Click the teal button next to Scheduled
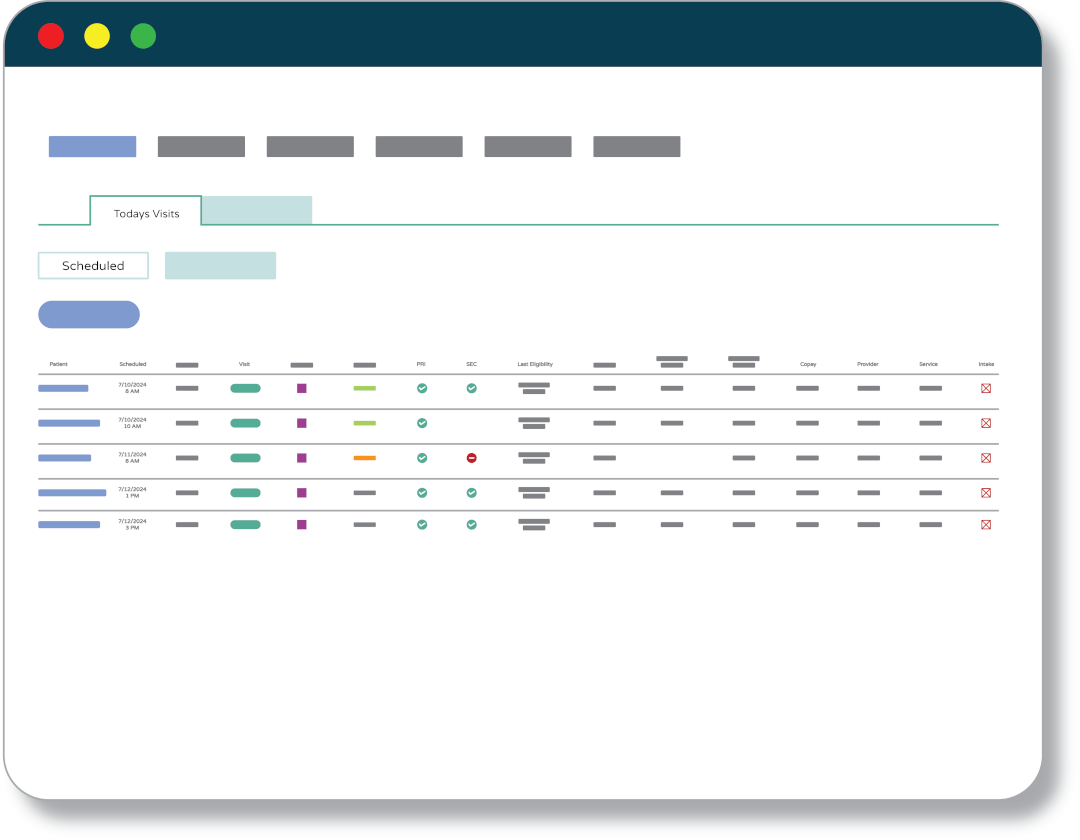 tap(220, 266)
